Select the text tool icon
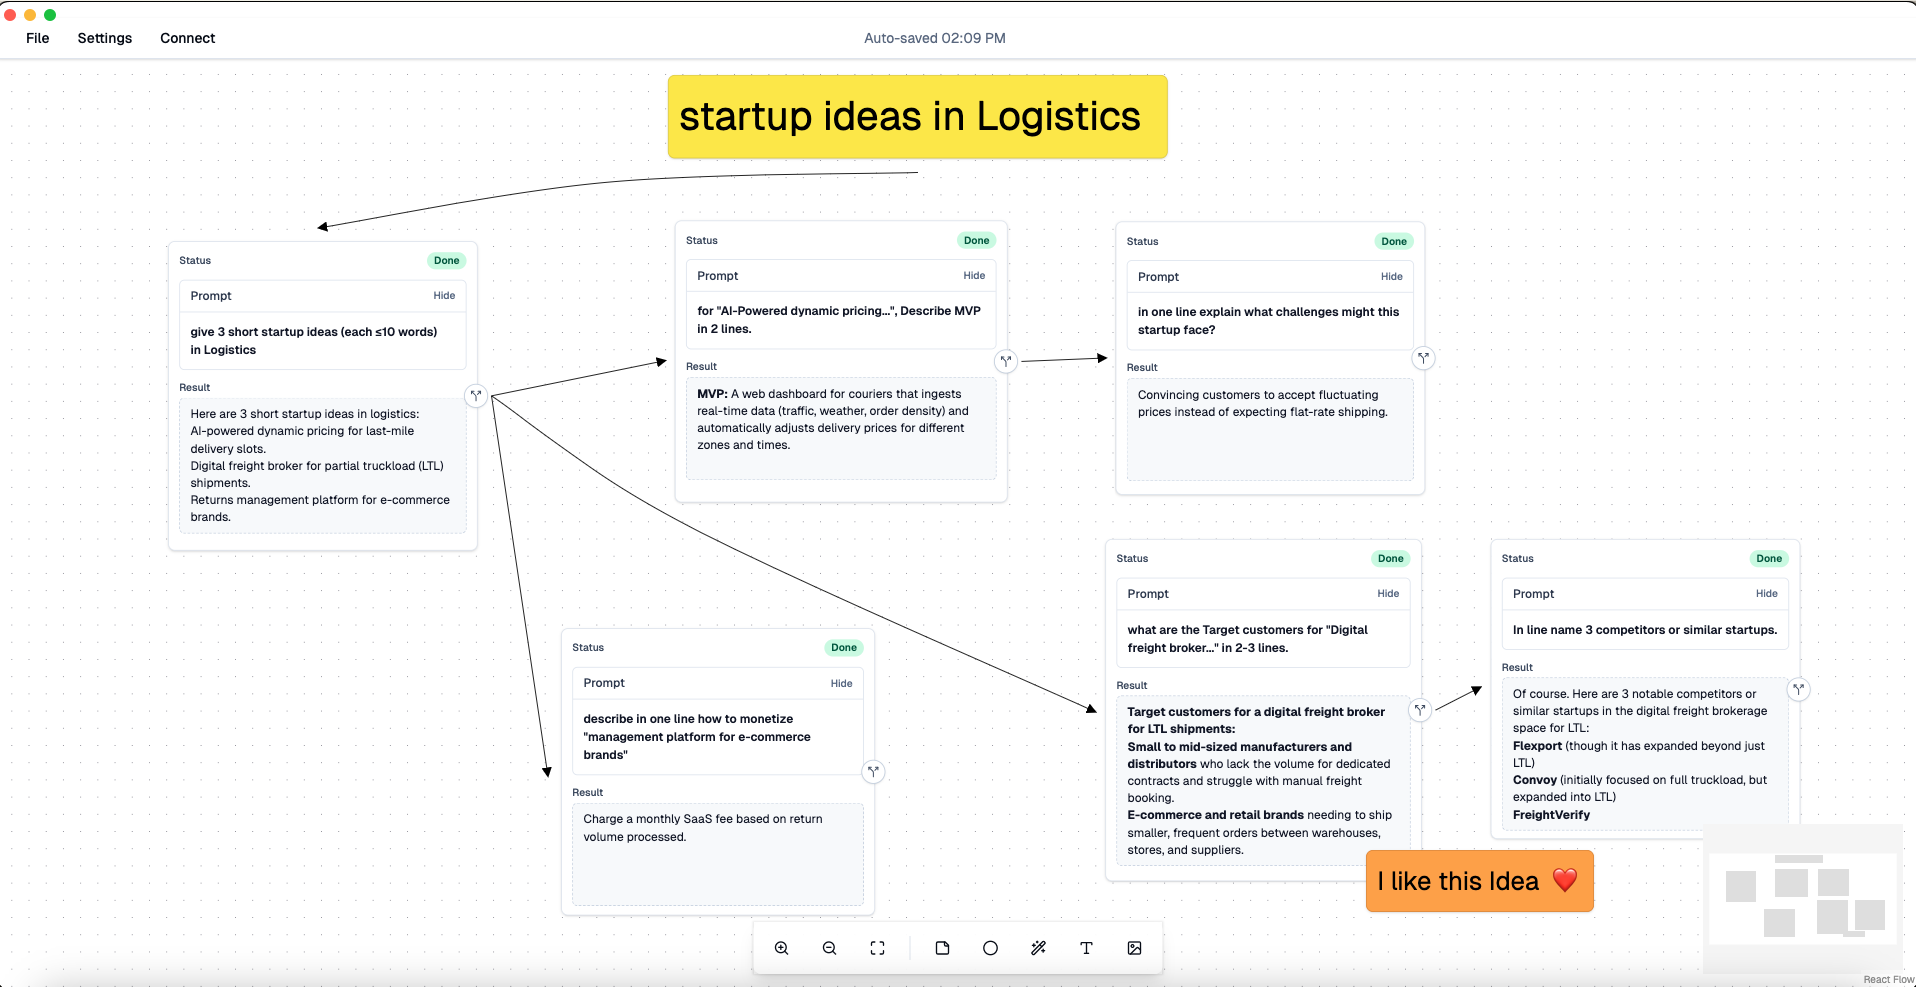The width and height of the screenshot is (1916, 987). [1086, 948]
